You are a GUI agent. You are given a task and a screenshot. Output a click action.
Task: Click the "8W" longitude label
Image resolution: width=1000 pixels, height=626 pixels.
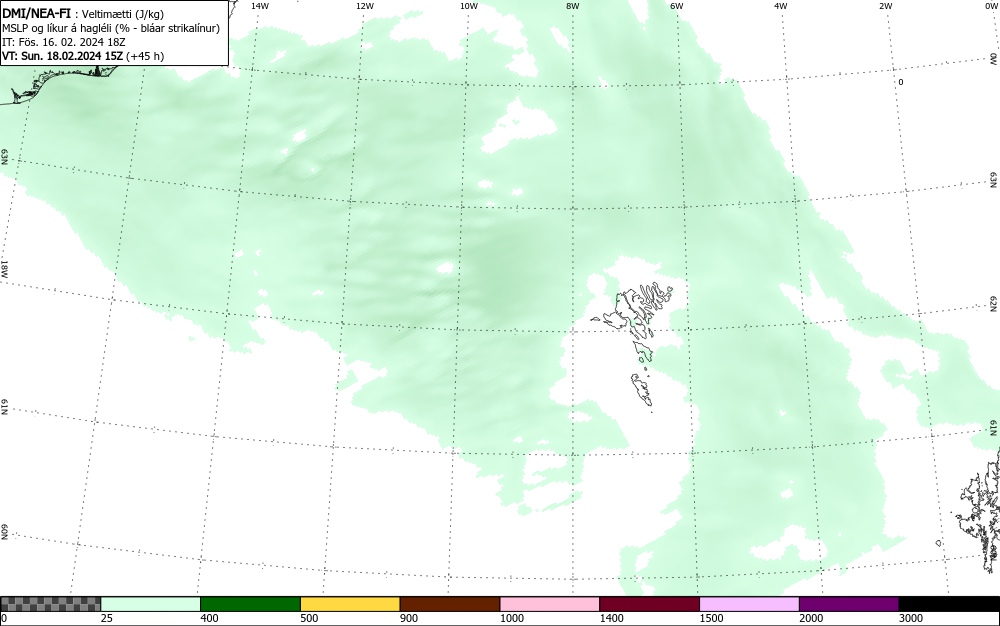pos(573,6)
